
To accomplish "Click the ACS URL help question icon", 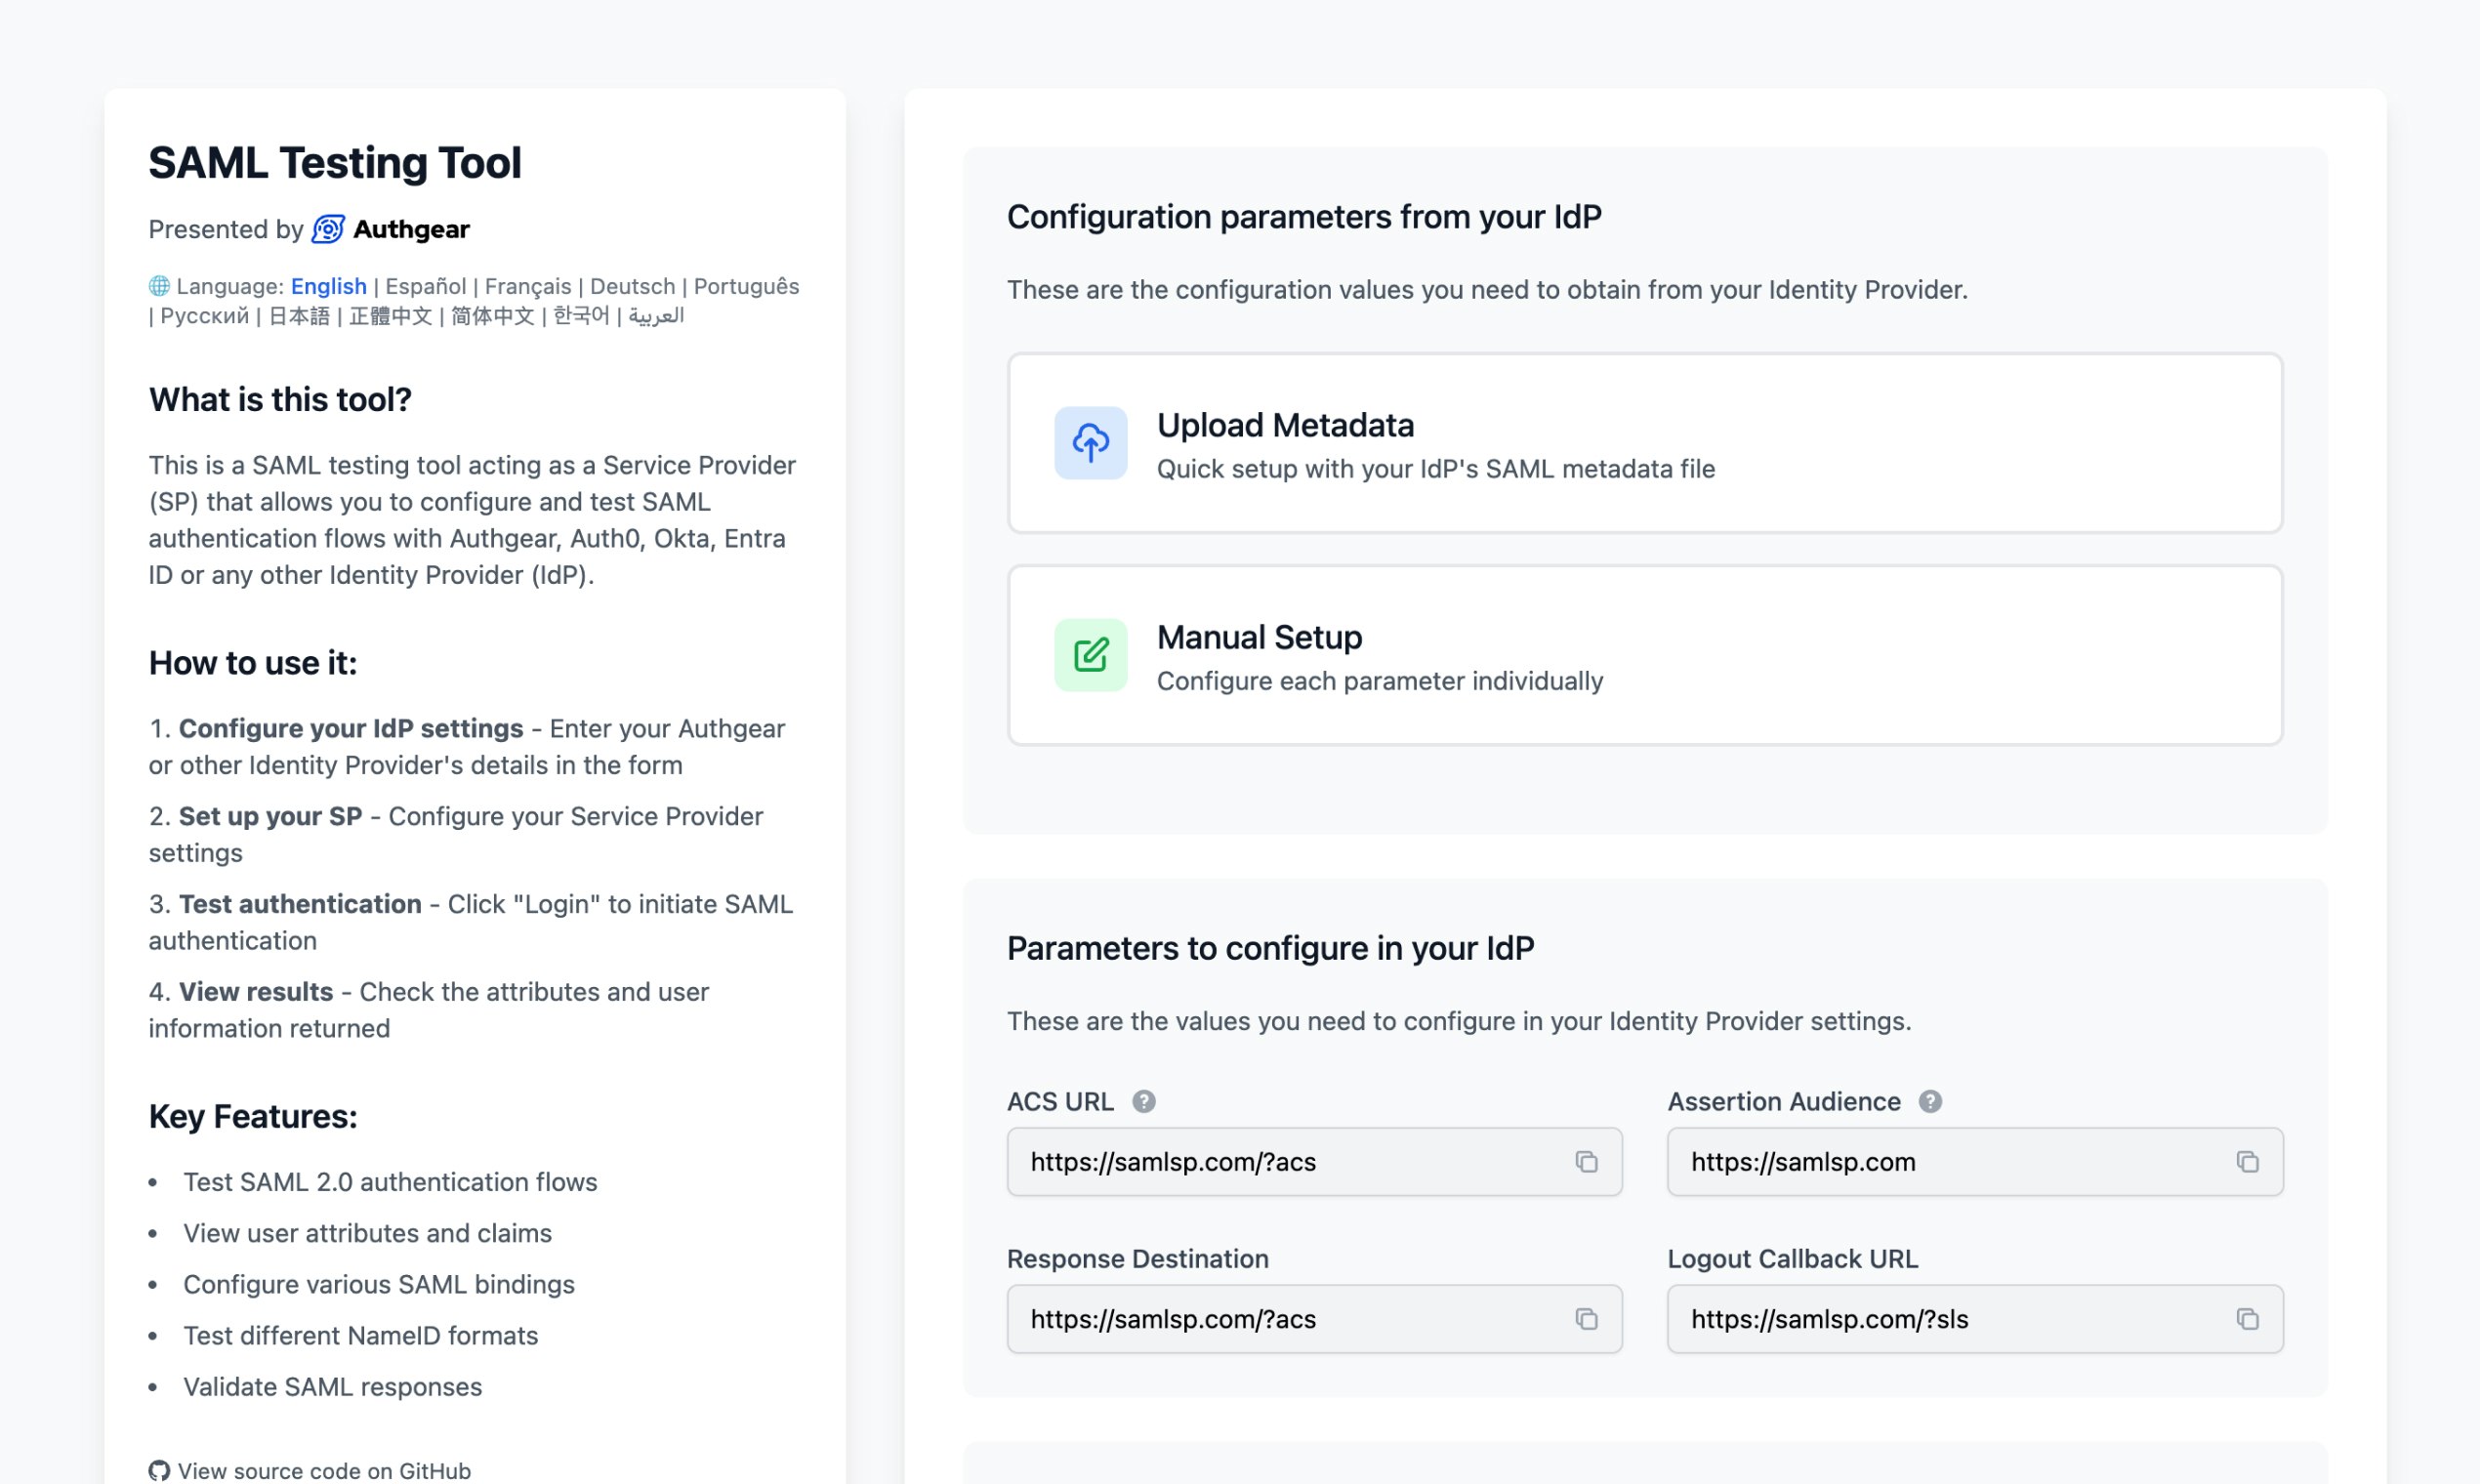I will [1144, 1101].
